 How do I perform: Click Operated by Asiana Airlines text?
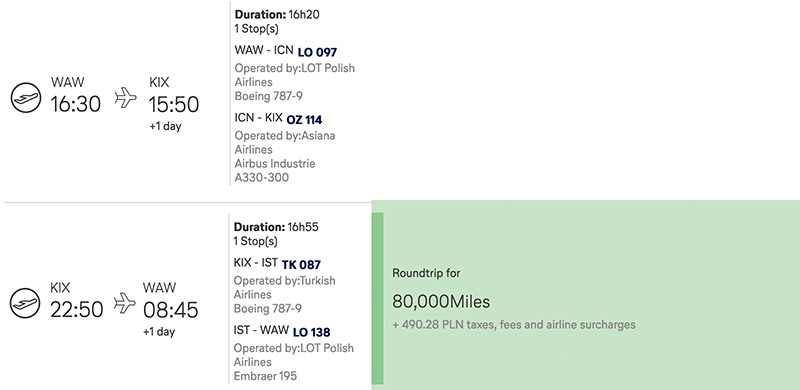point(285,142)
